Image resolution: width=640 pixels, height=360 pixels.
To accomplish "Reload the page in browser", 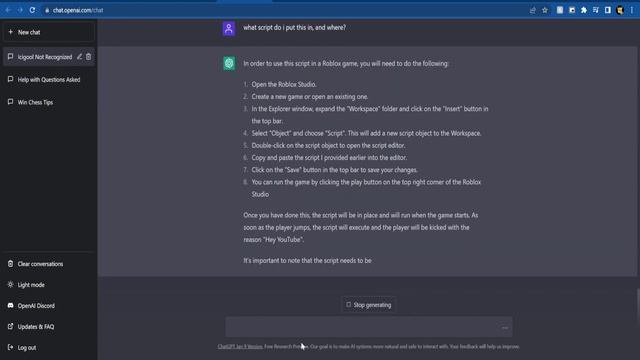I will 32,10.
